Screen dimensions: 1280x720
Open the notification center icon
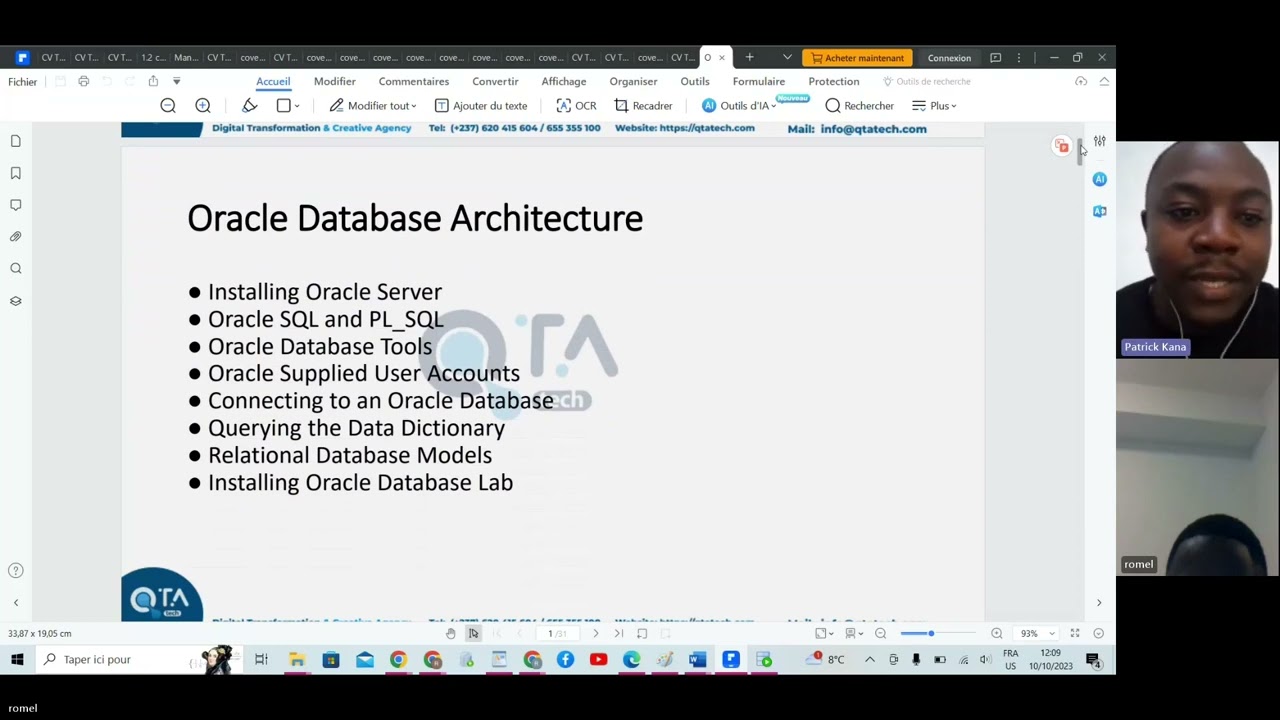[x=1093, y=659]
